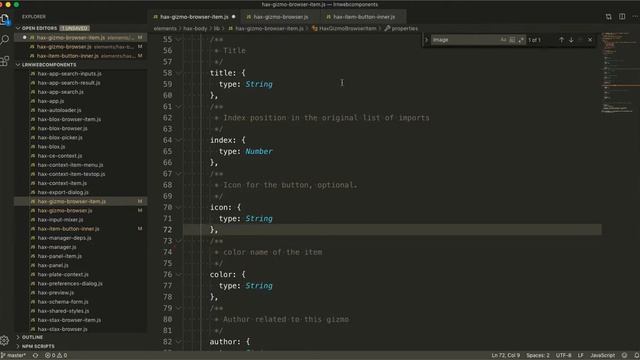Open the Manage settings gear
640x360 pixels.
click(x=5, y=340)
